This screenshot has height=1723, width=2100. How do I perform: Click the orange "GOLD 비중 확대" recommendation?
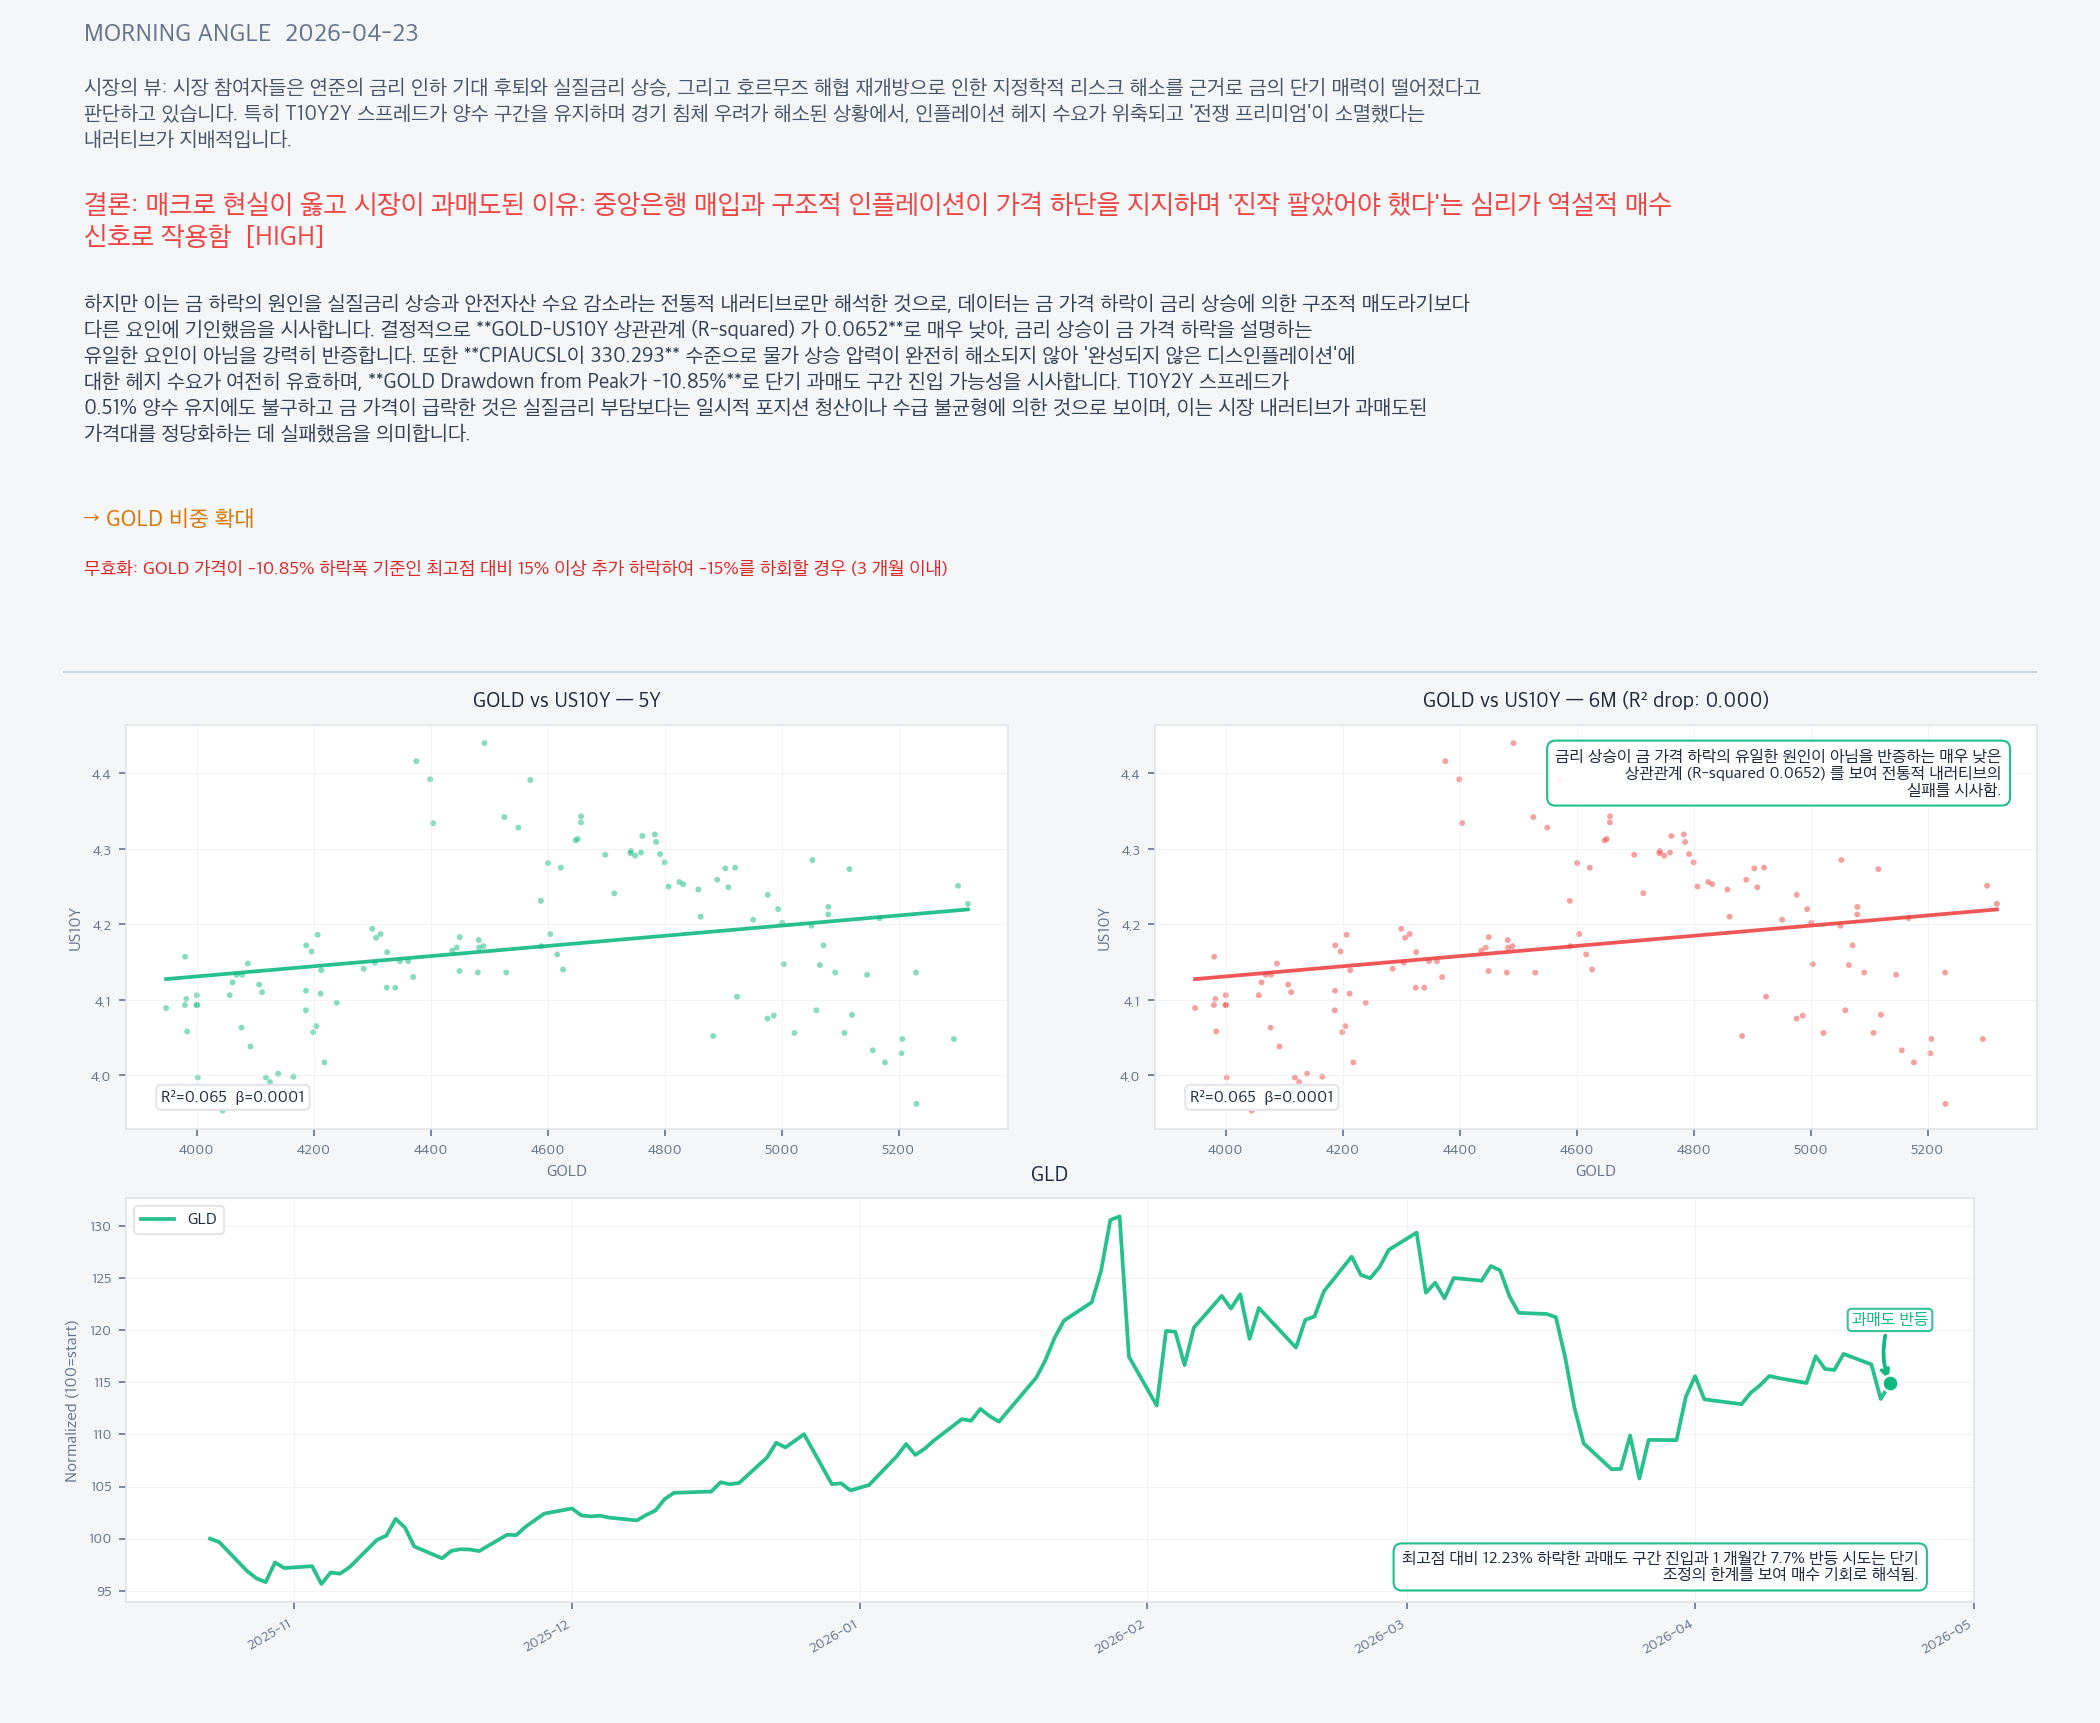[169, 518]
